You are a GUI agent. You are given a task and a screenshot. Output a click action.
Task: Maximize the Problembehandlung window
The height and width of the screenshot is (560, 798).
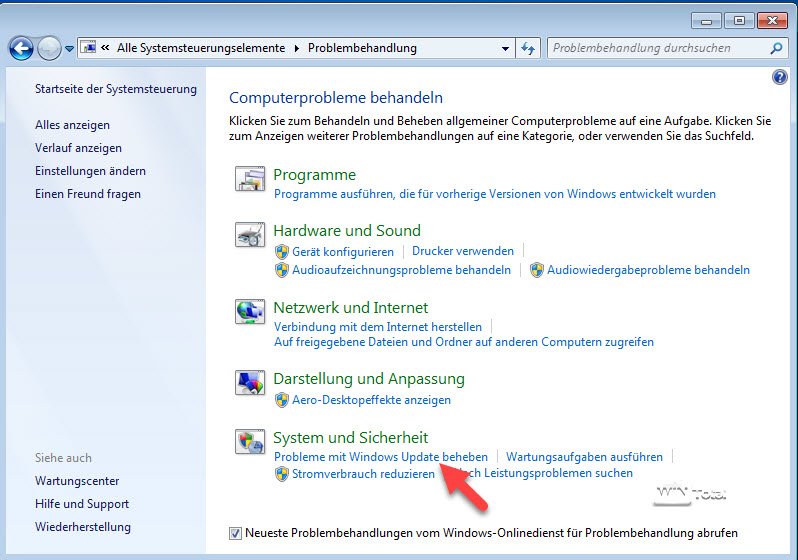739,21
